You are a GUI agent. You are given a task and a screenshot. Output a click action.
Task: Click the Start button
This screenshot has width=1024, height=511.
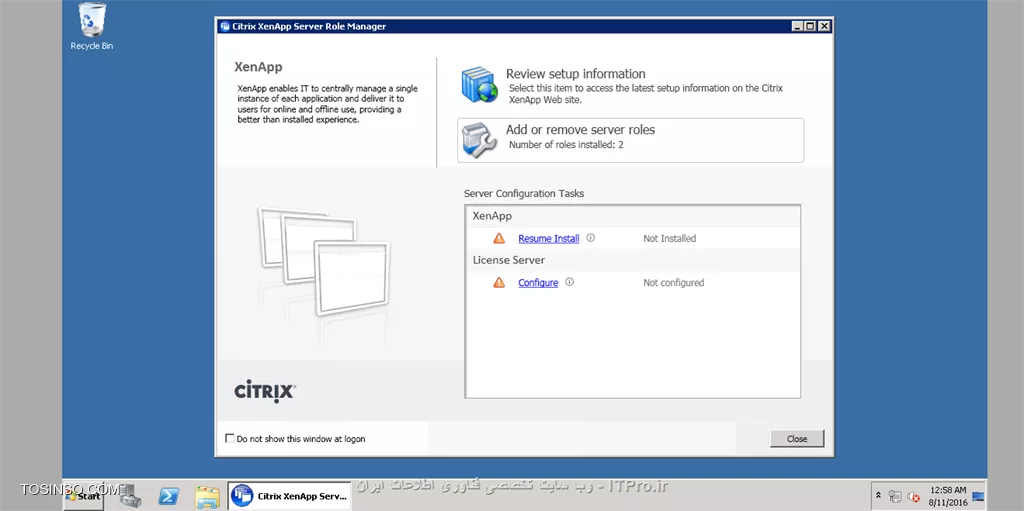(x=85, y=496)
